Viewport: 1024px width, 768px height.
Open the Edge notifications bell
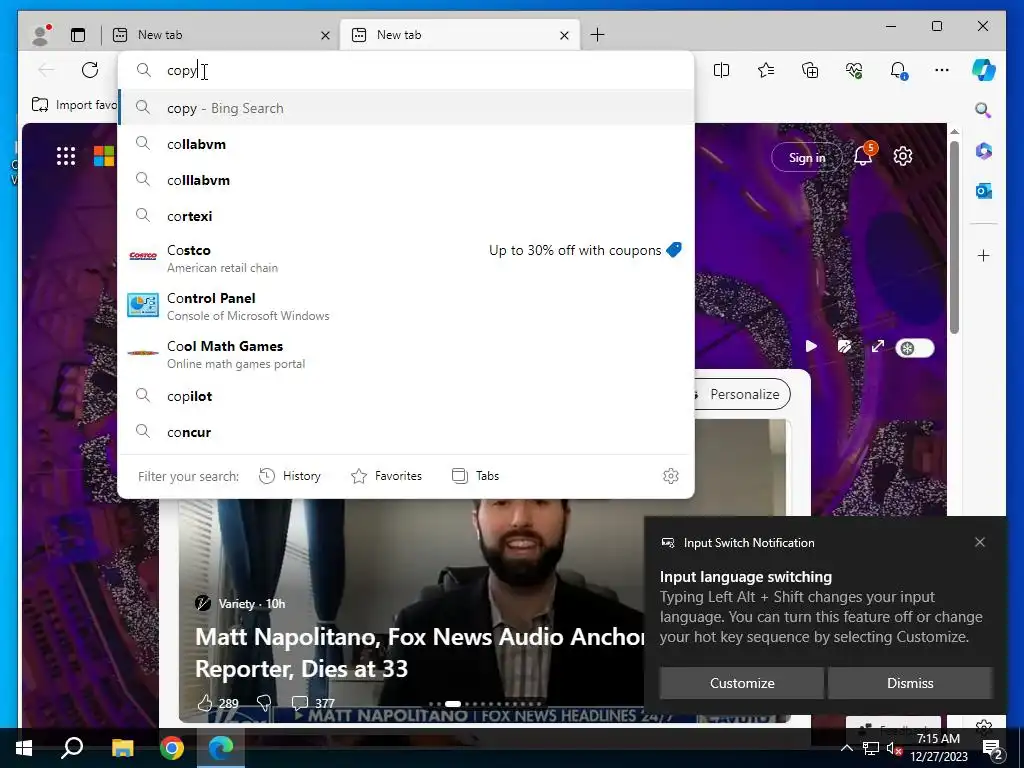[899, 70]
